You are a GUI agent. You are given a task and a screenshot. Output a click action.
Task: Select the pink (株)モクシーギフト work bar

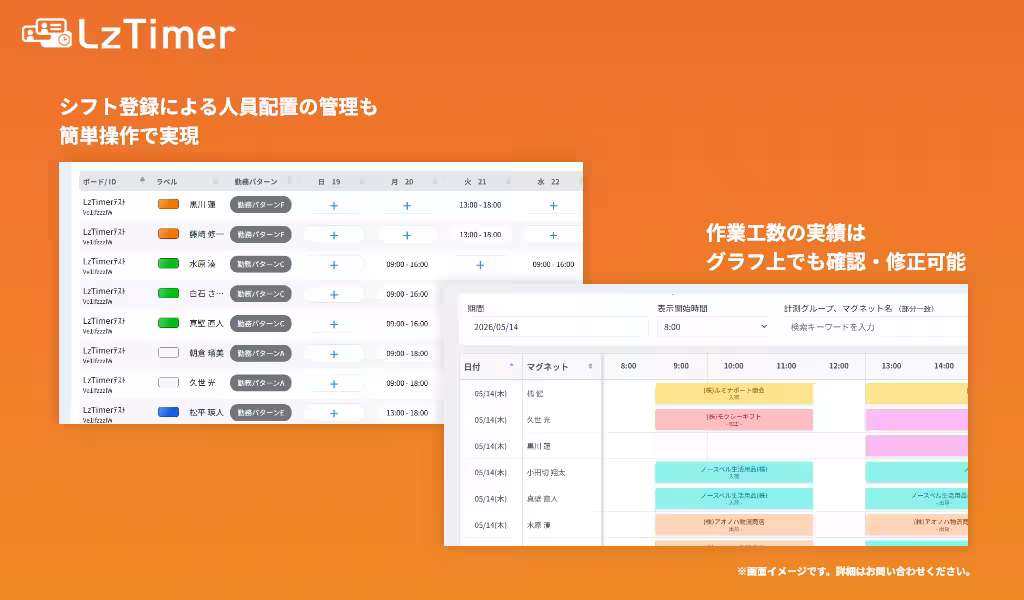click(x=734, y=419)
